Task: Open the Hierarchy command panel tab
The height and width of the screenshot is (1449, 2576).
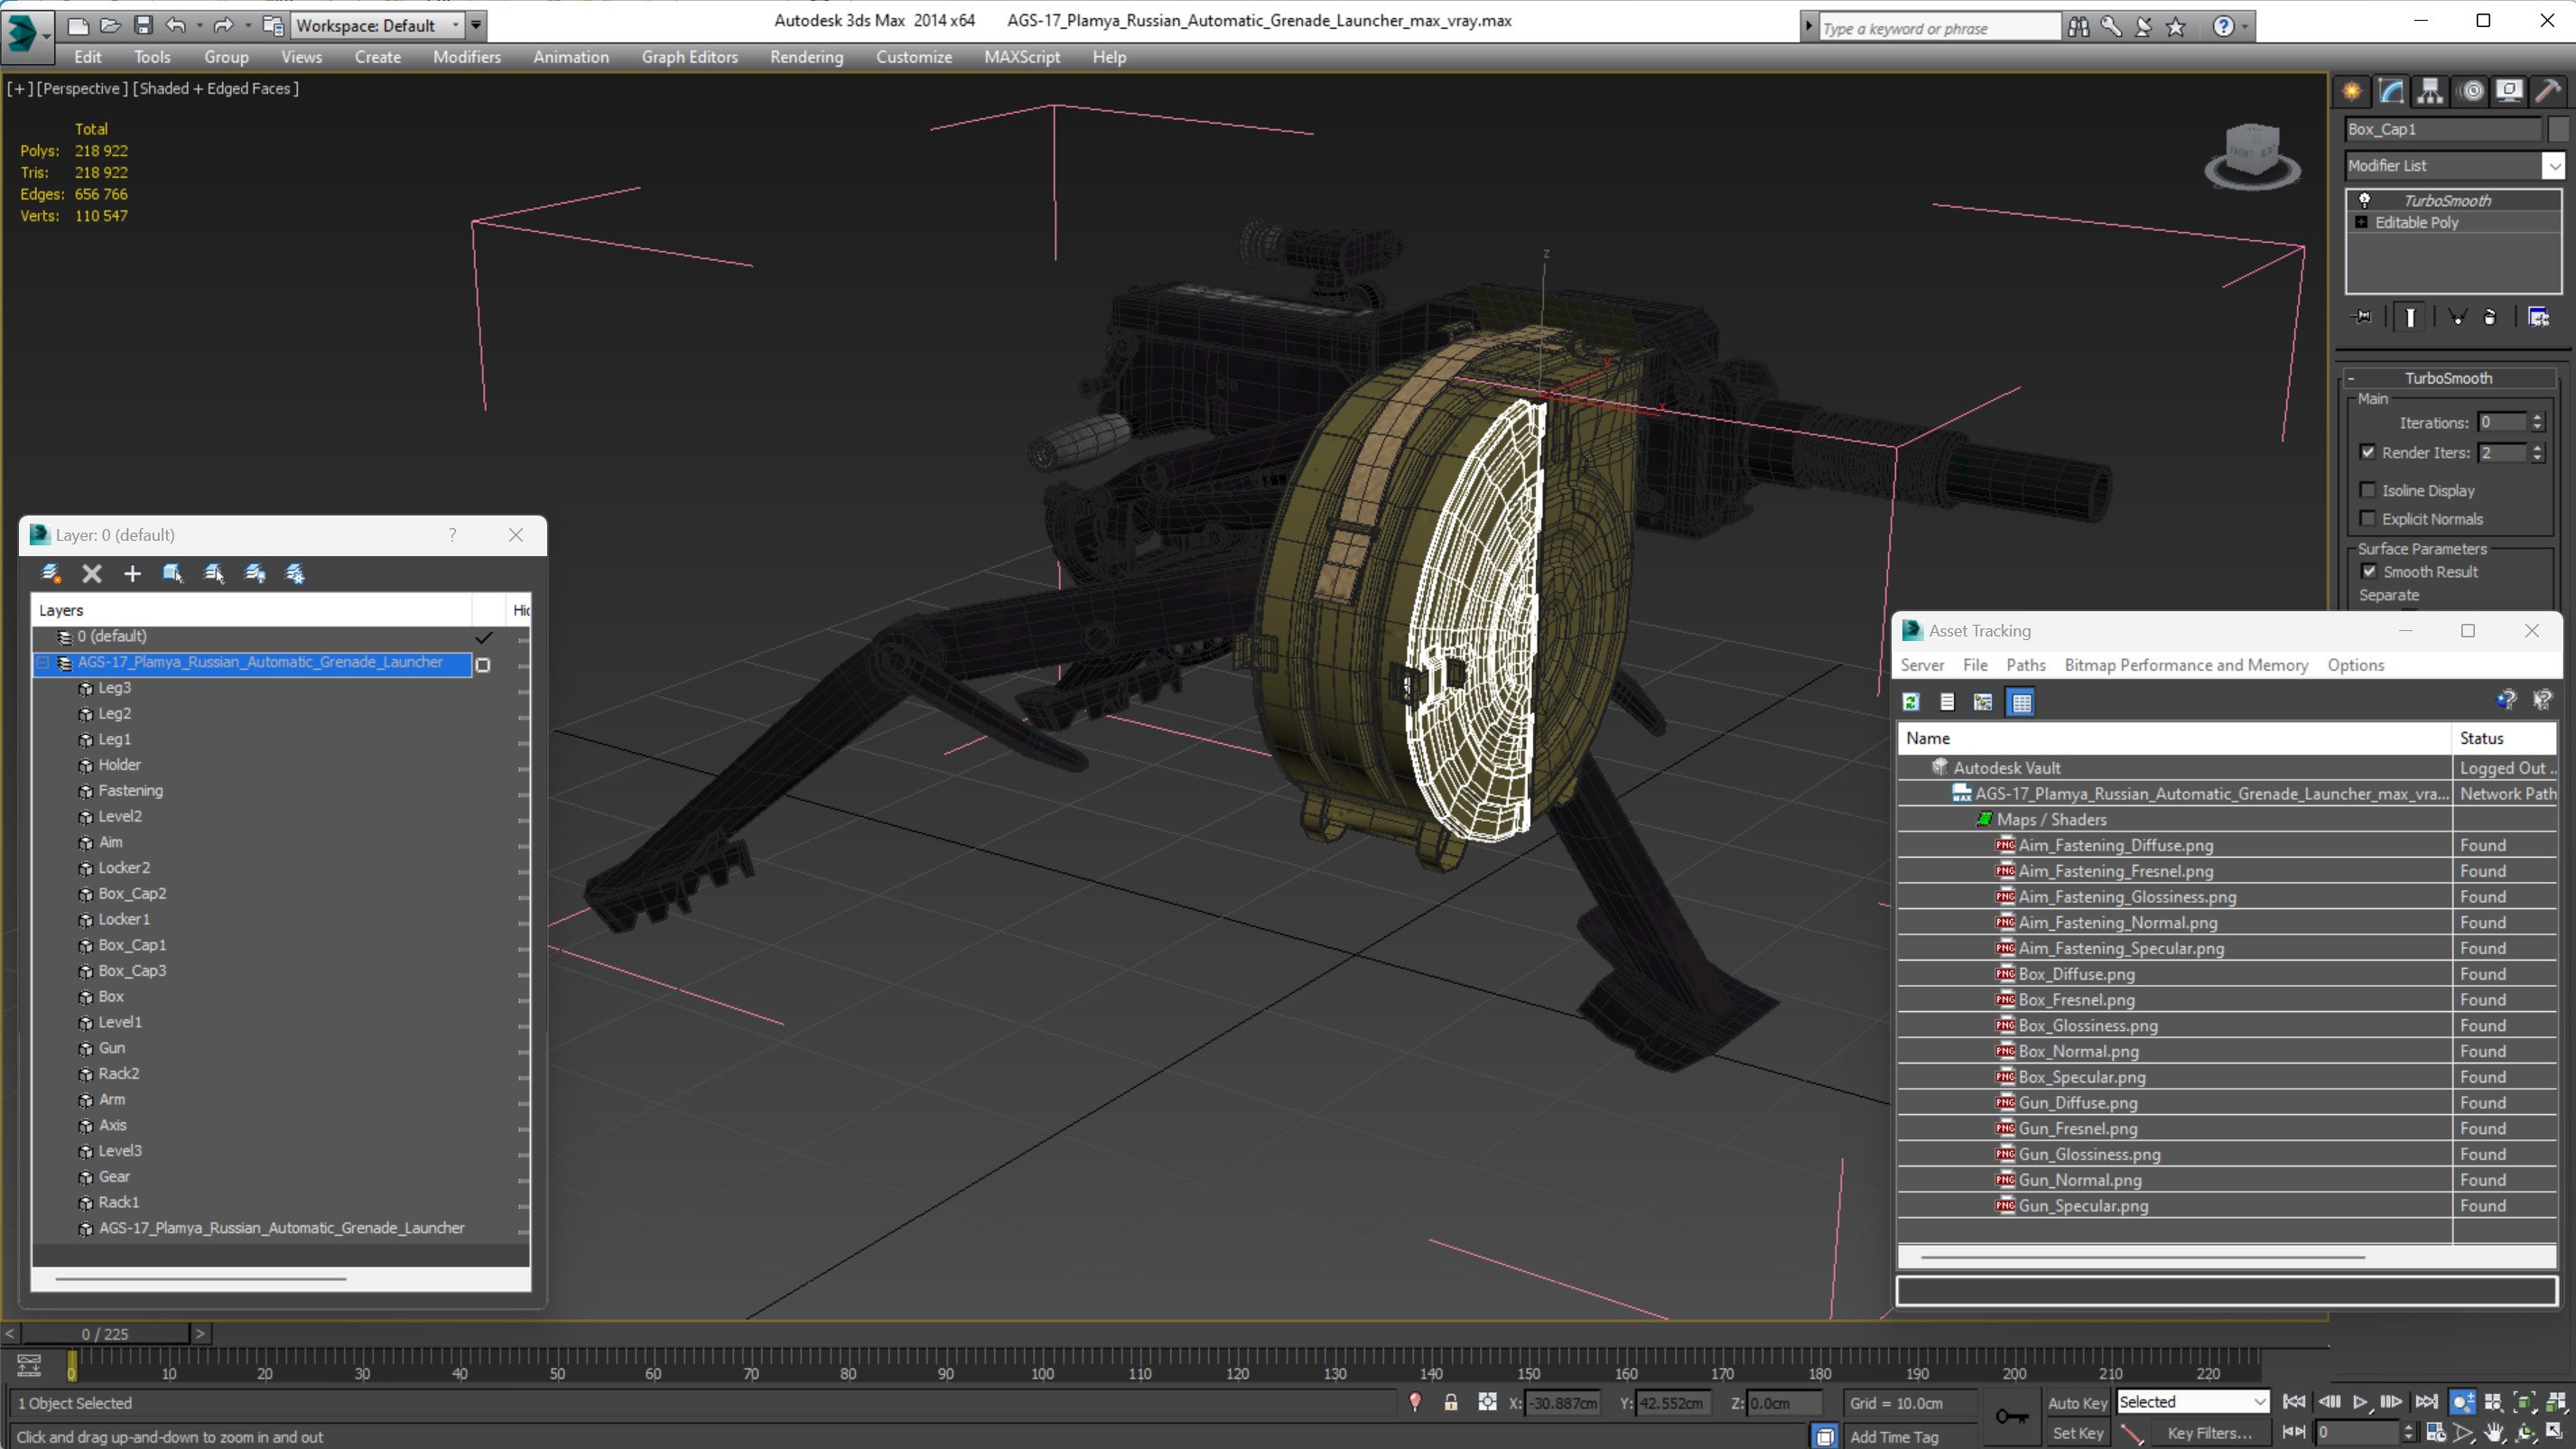Action: [x=2430, y=91]
